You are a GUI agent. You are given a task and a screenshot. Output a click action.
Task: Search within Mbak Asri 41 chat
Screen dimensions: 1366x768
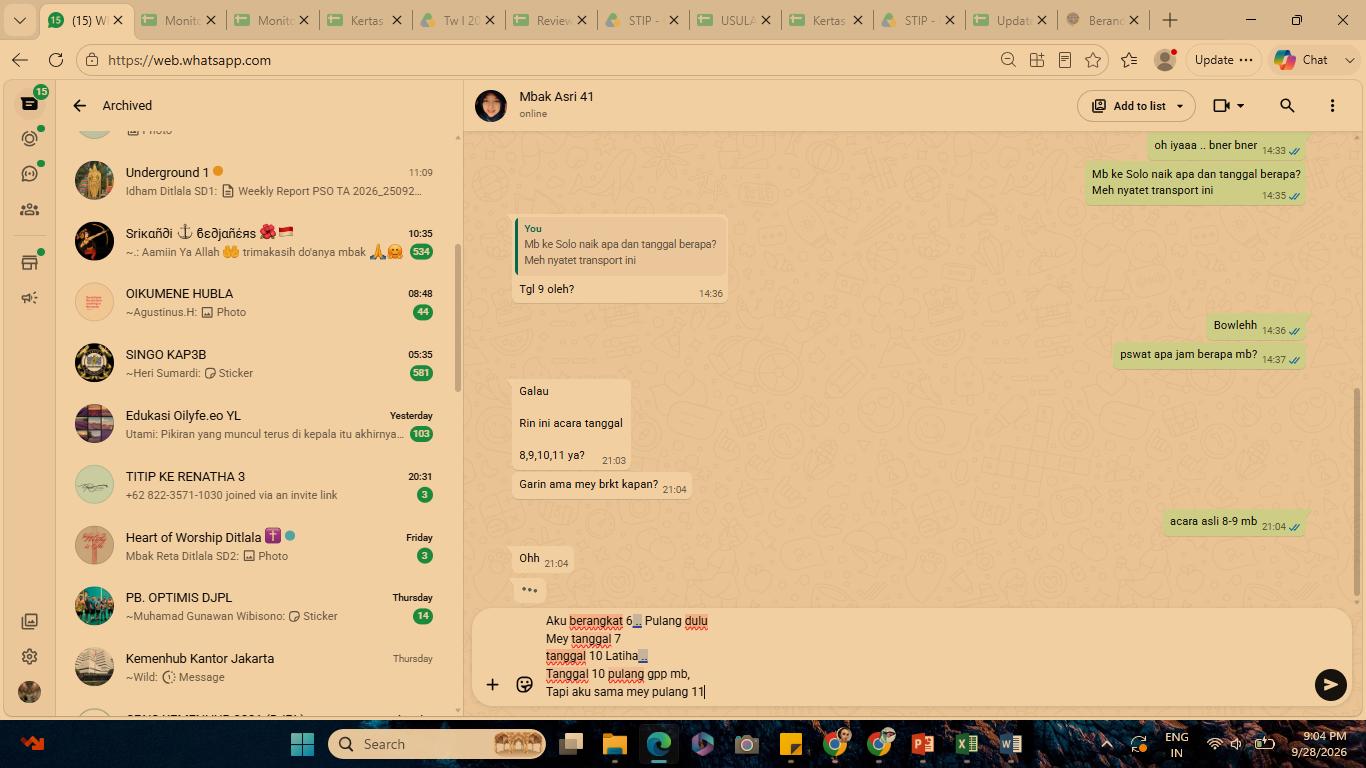click(x=1287, y=105)
